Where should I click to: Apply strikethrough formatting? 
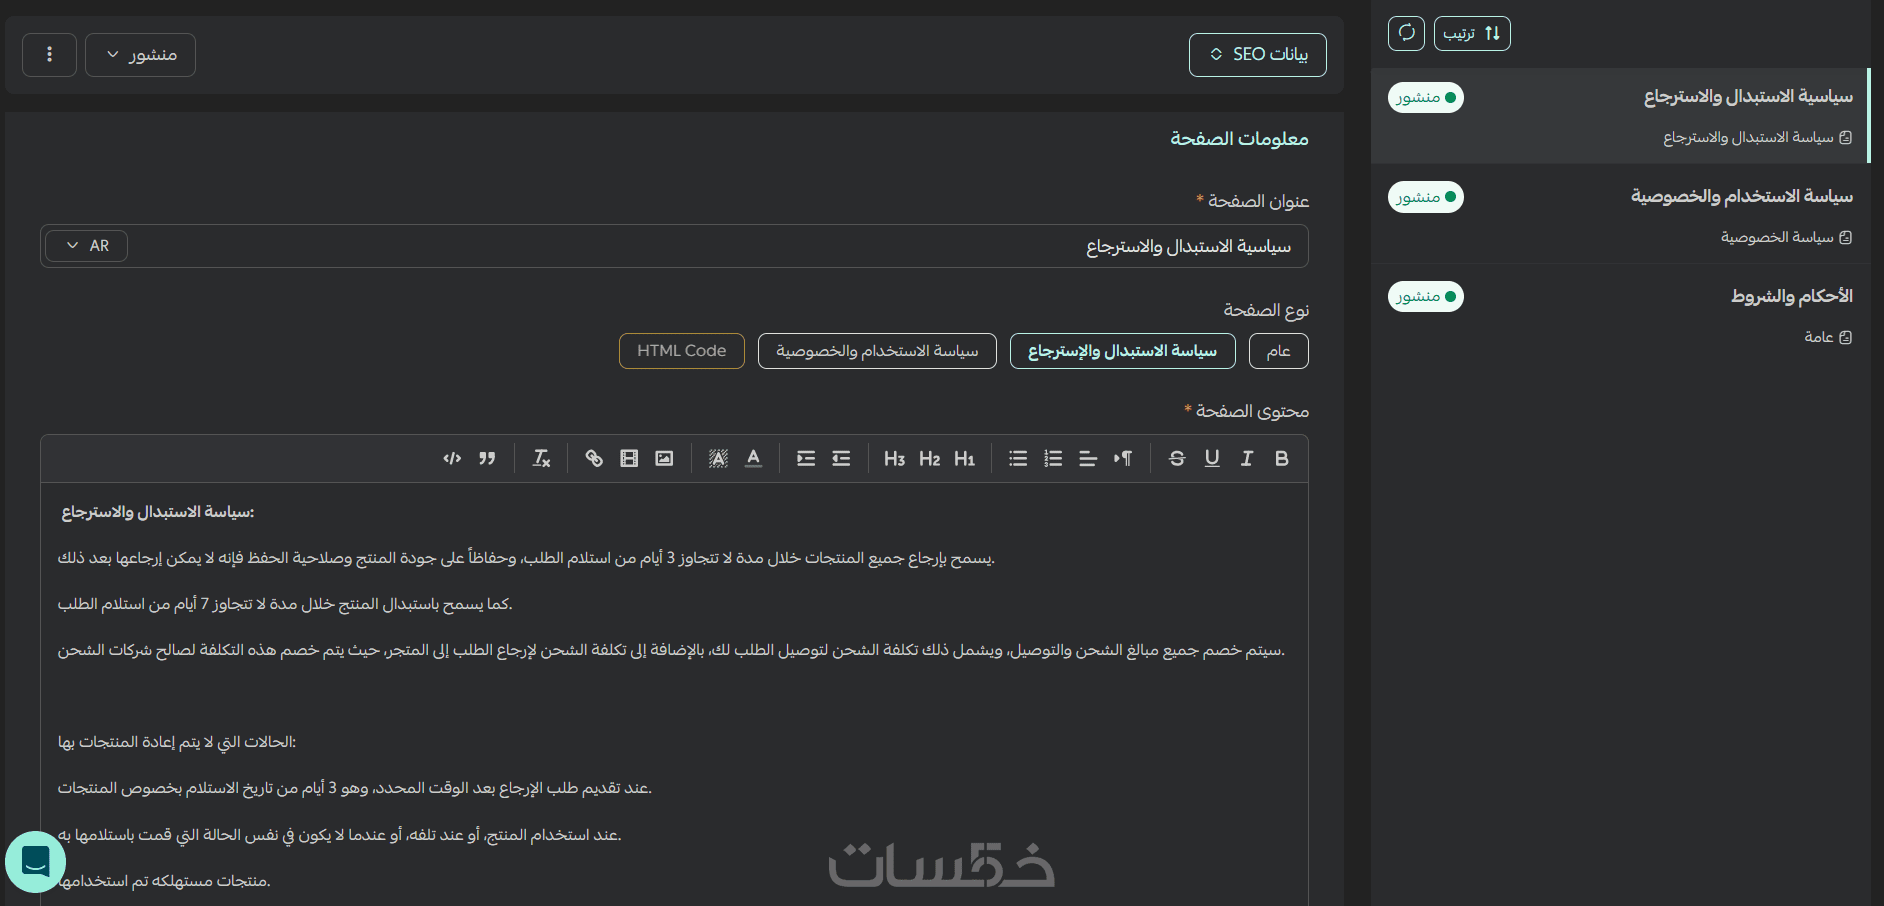[x=1177, y=458]
